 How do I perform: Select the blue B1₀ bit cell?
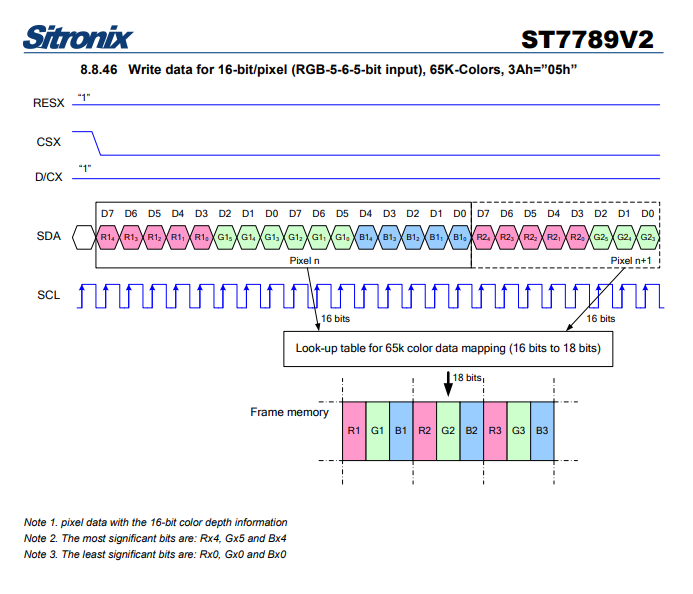coord(460,237)
